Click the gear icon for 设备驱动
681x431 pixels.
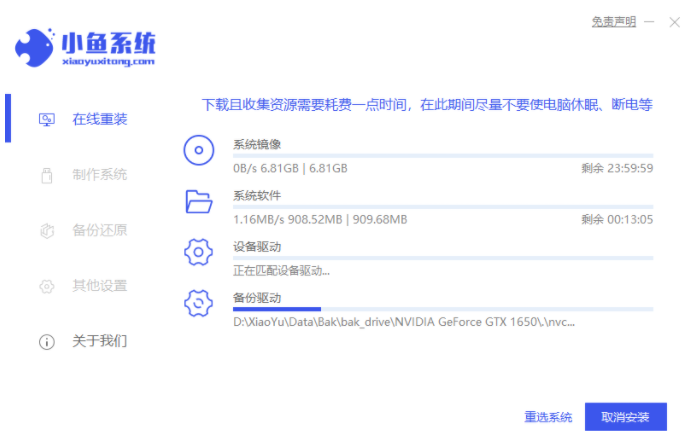(x=199, y=252)
